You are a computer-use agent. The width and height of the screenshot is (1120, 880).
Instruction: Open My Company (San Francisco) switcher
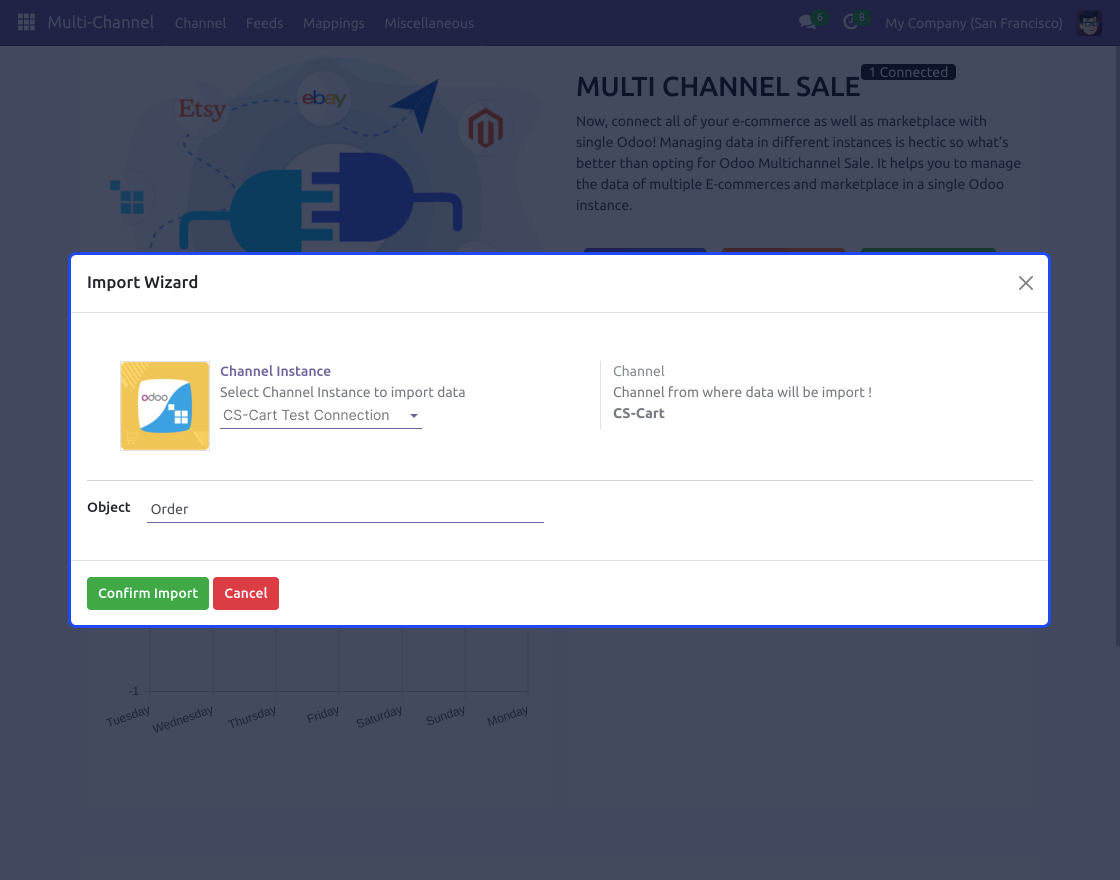pos(974,23)
